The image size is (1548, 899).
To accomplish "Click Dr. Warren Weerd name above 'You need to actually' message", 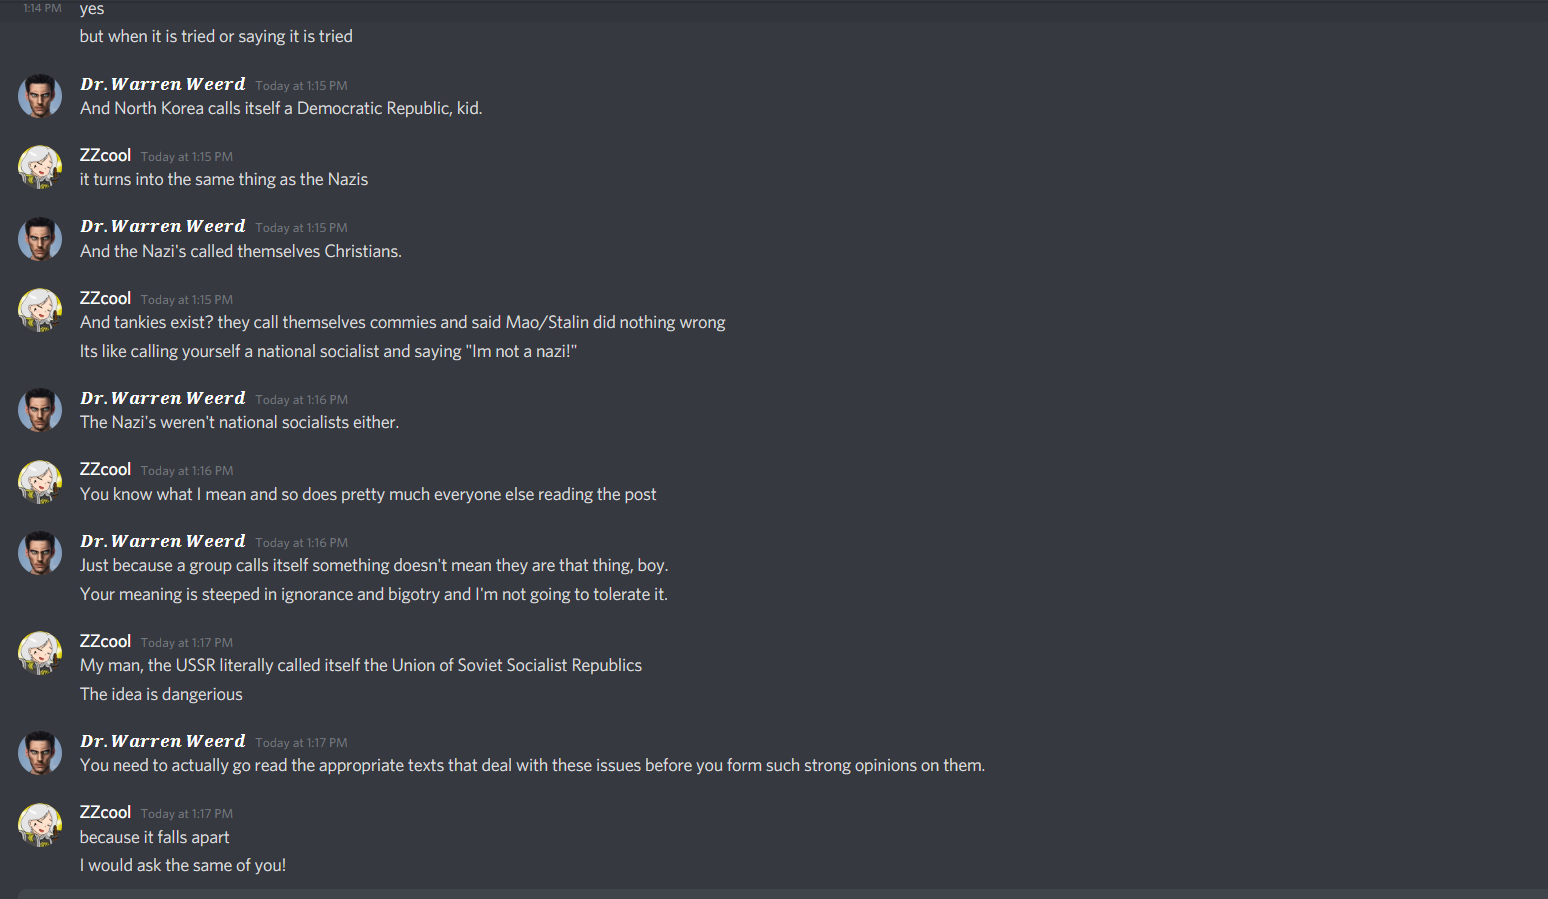I will 163,741.
